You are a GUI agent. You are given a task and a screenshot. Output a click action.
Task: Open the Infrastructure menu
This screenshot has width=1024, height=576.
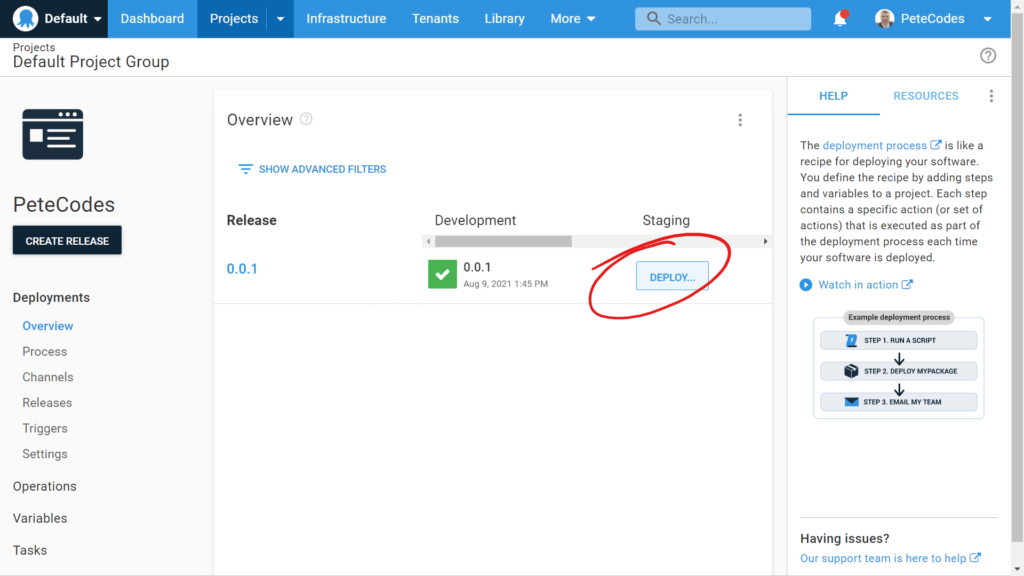pyautogui.click(x=346, y=19)
